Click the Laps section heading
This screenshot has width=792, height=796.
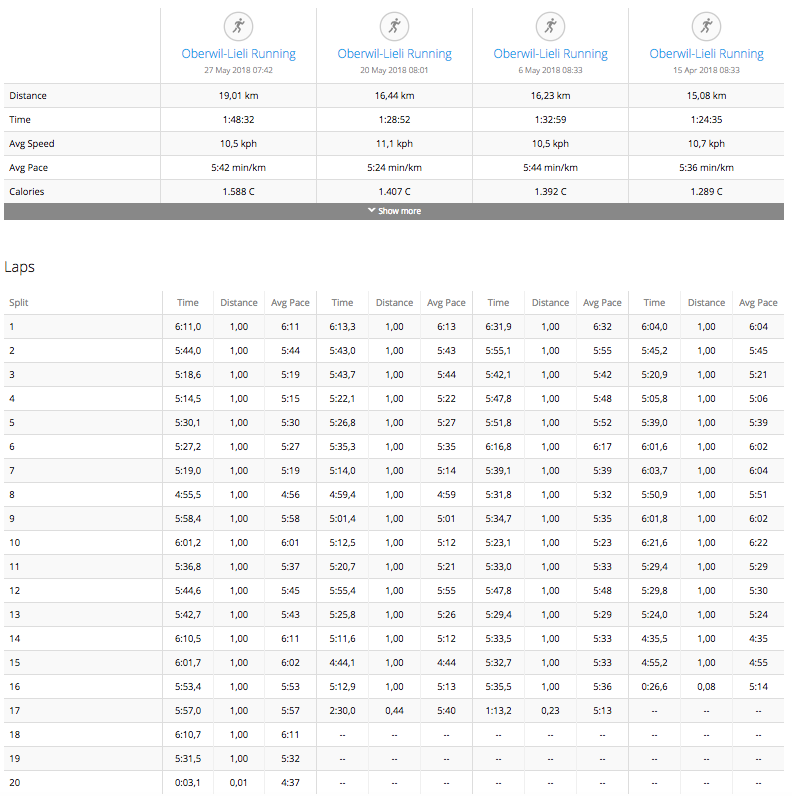tap(19, 267)
